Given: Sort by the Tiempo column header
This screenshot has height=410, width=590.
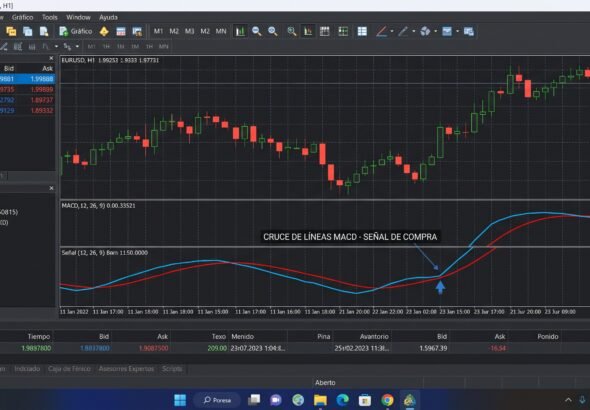Looking at the screenshot, I should coord(39,336).
